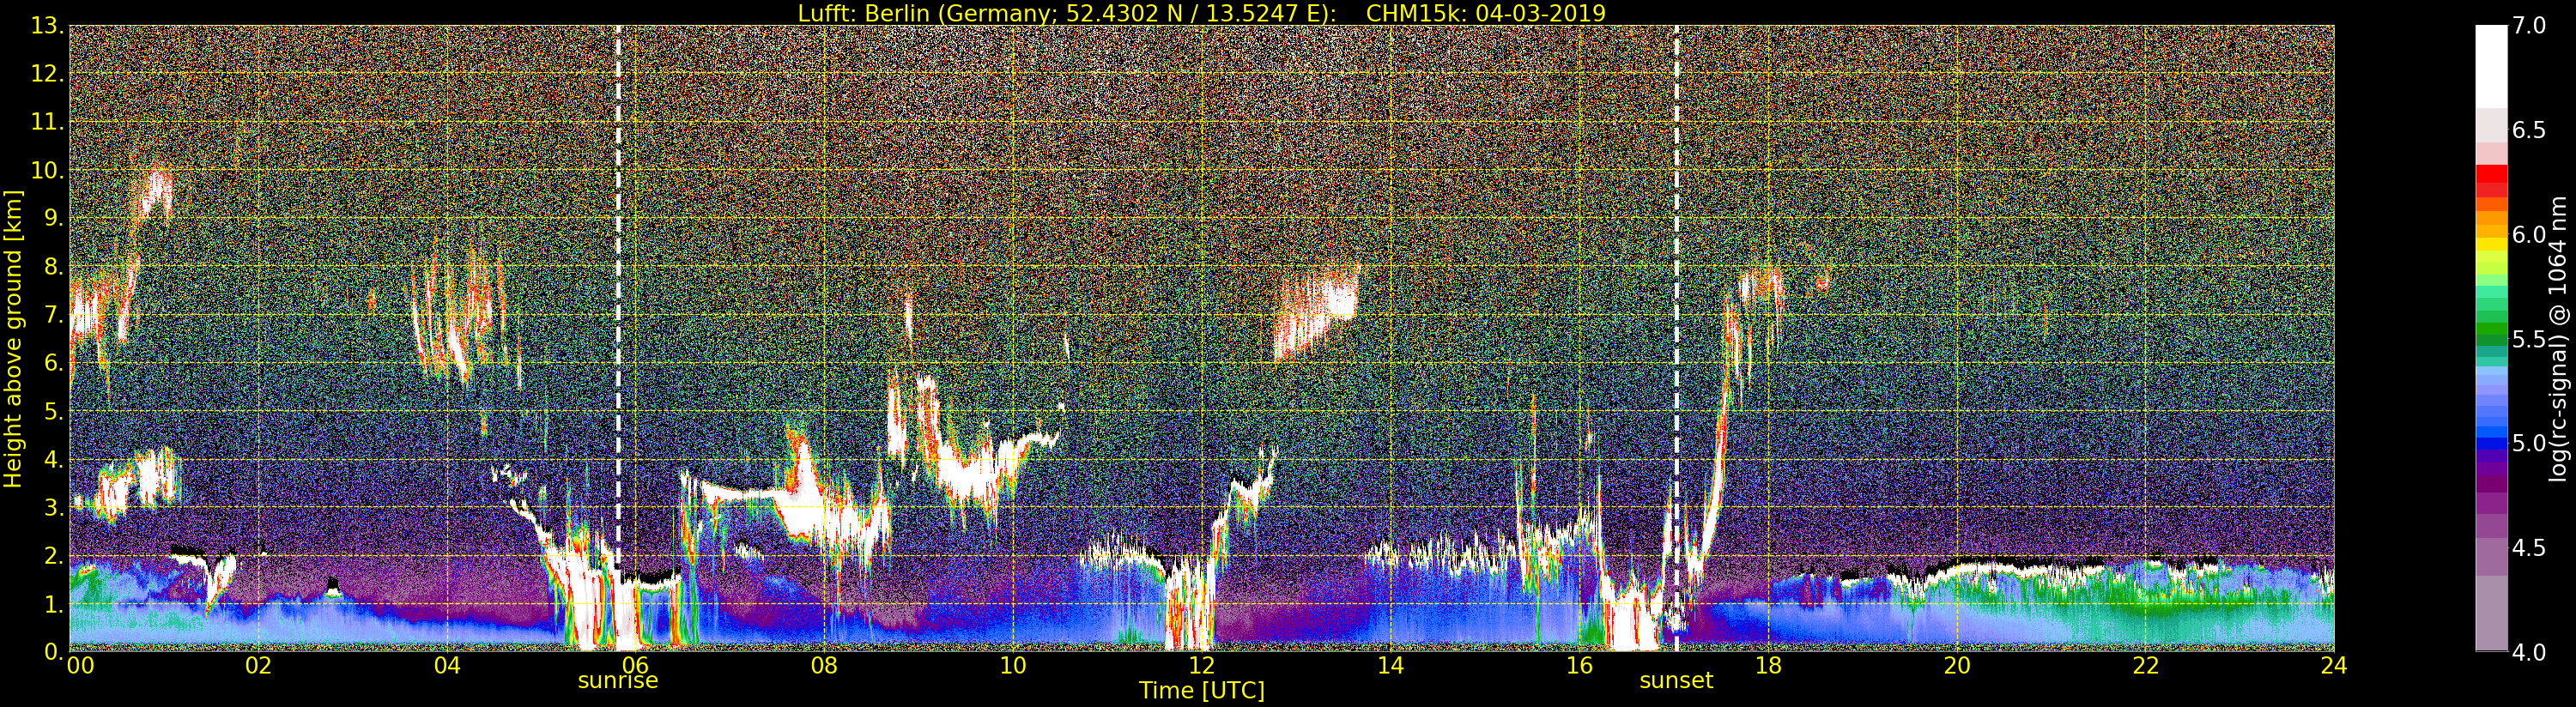
Task: Click the x-axis tick label '14'
Action: point(1390,666)
